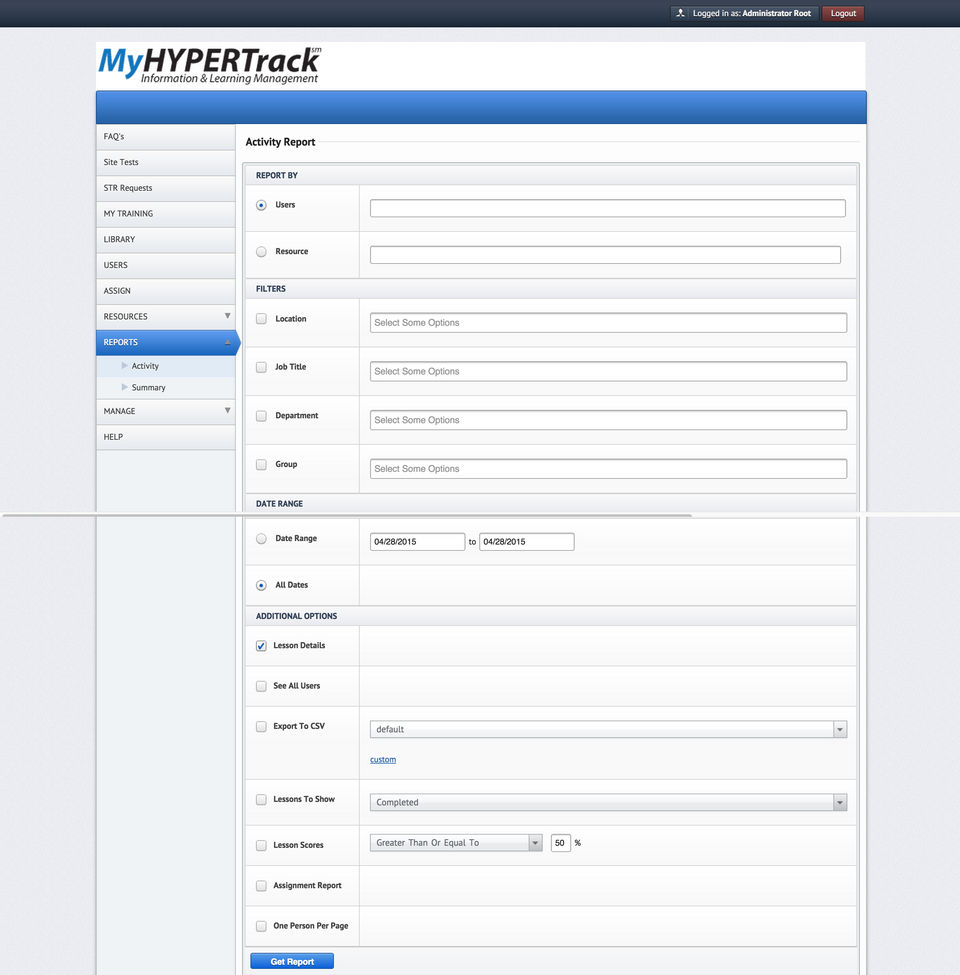
Task: Open the Location Select Some Options field
Action: click(x=608, y=323)
